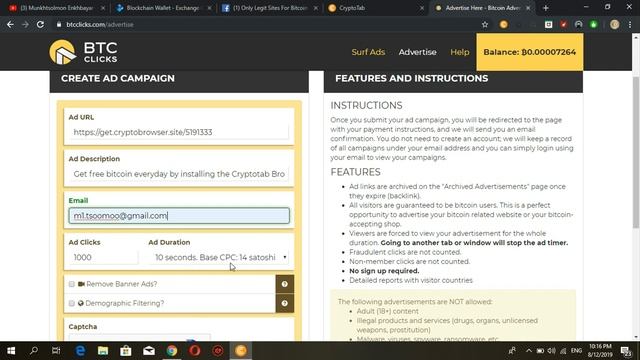640x360 pixels.
Task: Open Task View on taskbar
Action: click(x=56, y=351)
